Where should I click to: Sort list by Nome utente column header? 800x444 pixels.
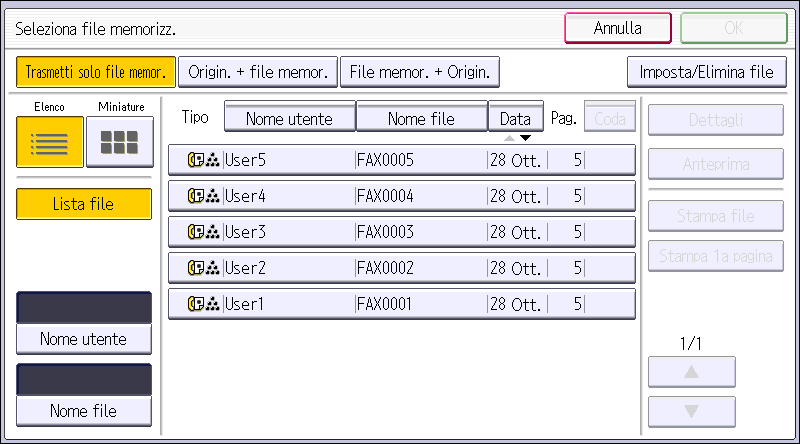pyautogui.click(x=289, y=118)
